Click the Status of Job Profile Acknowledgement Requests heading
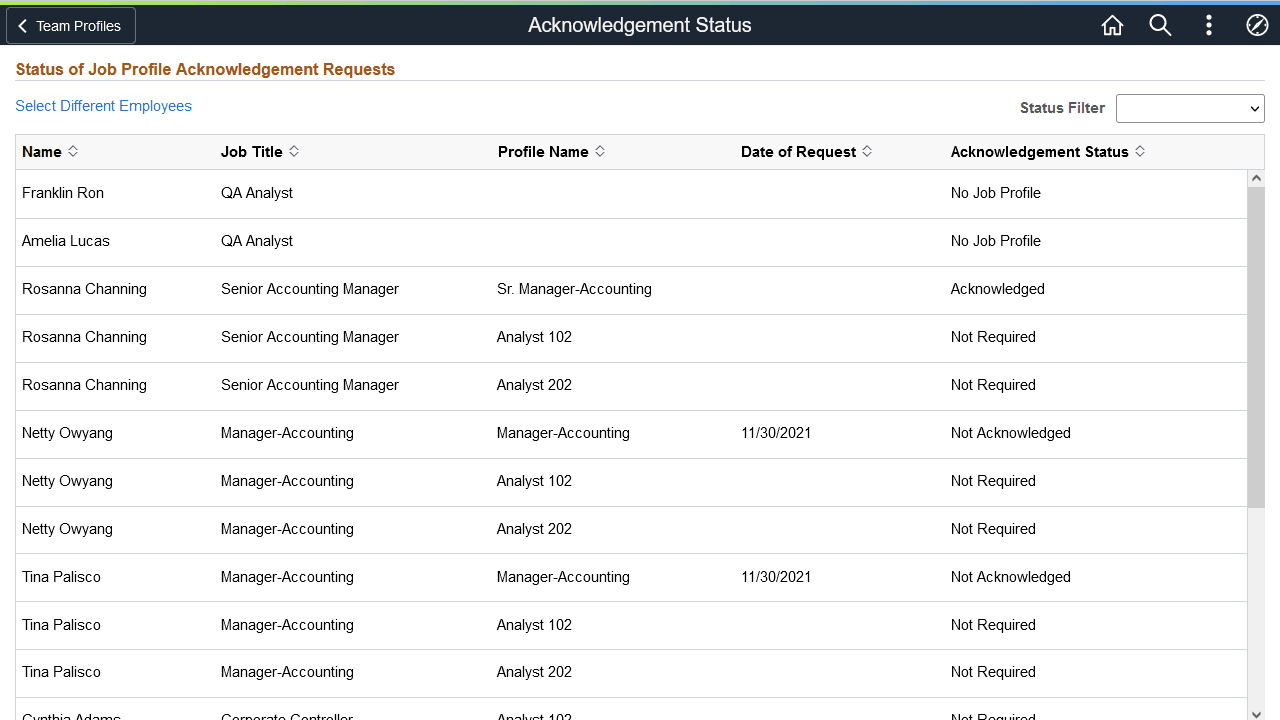 (206, 69)
